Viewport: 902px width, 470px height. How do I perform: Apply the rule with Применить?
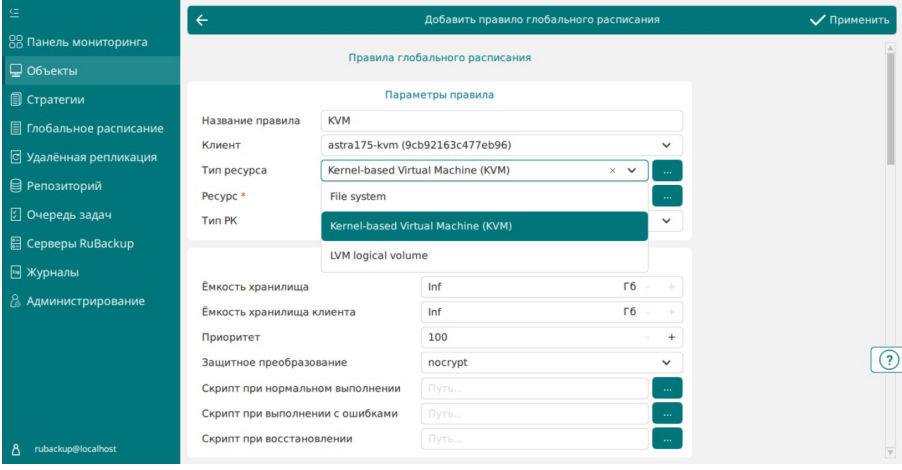point(850,20)
